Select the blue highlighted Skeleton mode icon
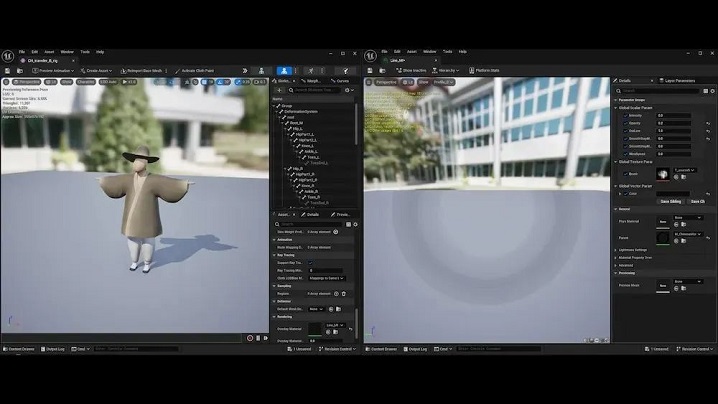Image resolution: width=718 pixels, height=404 pixels. [284, 71]
